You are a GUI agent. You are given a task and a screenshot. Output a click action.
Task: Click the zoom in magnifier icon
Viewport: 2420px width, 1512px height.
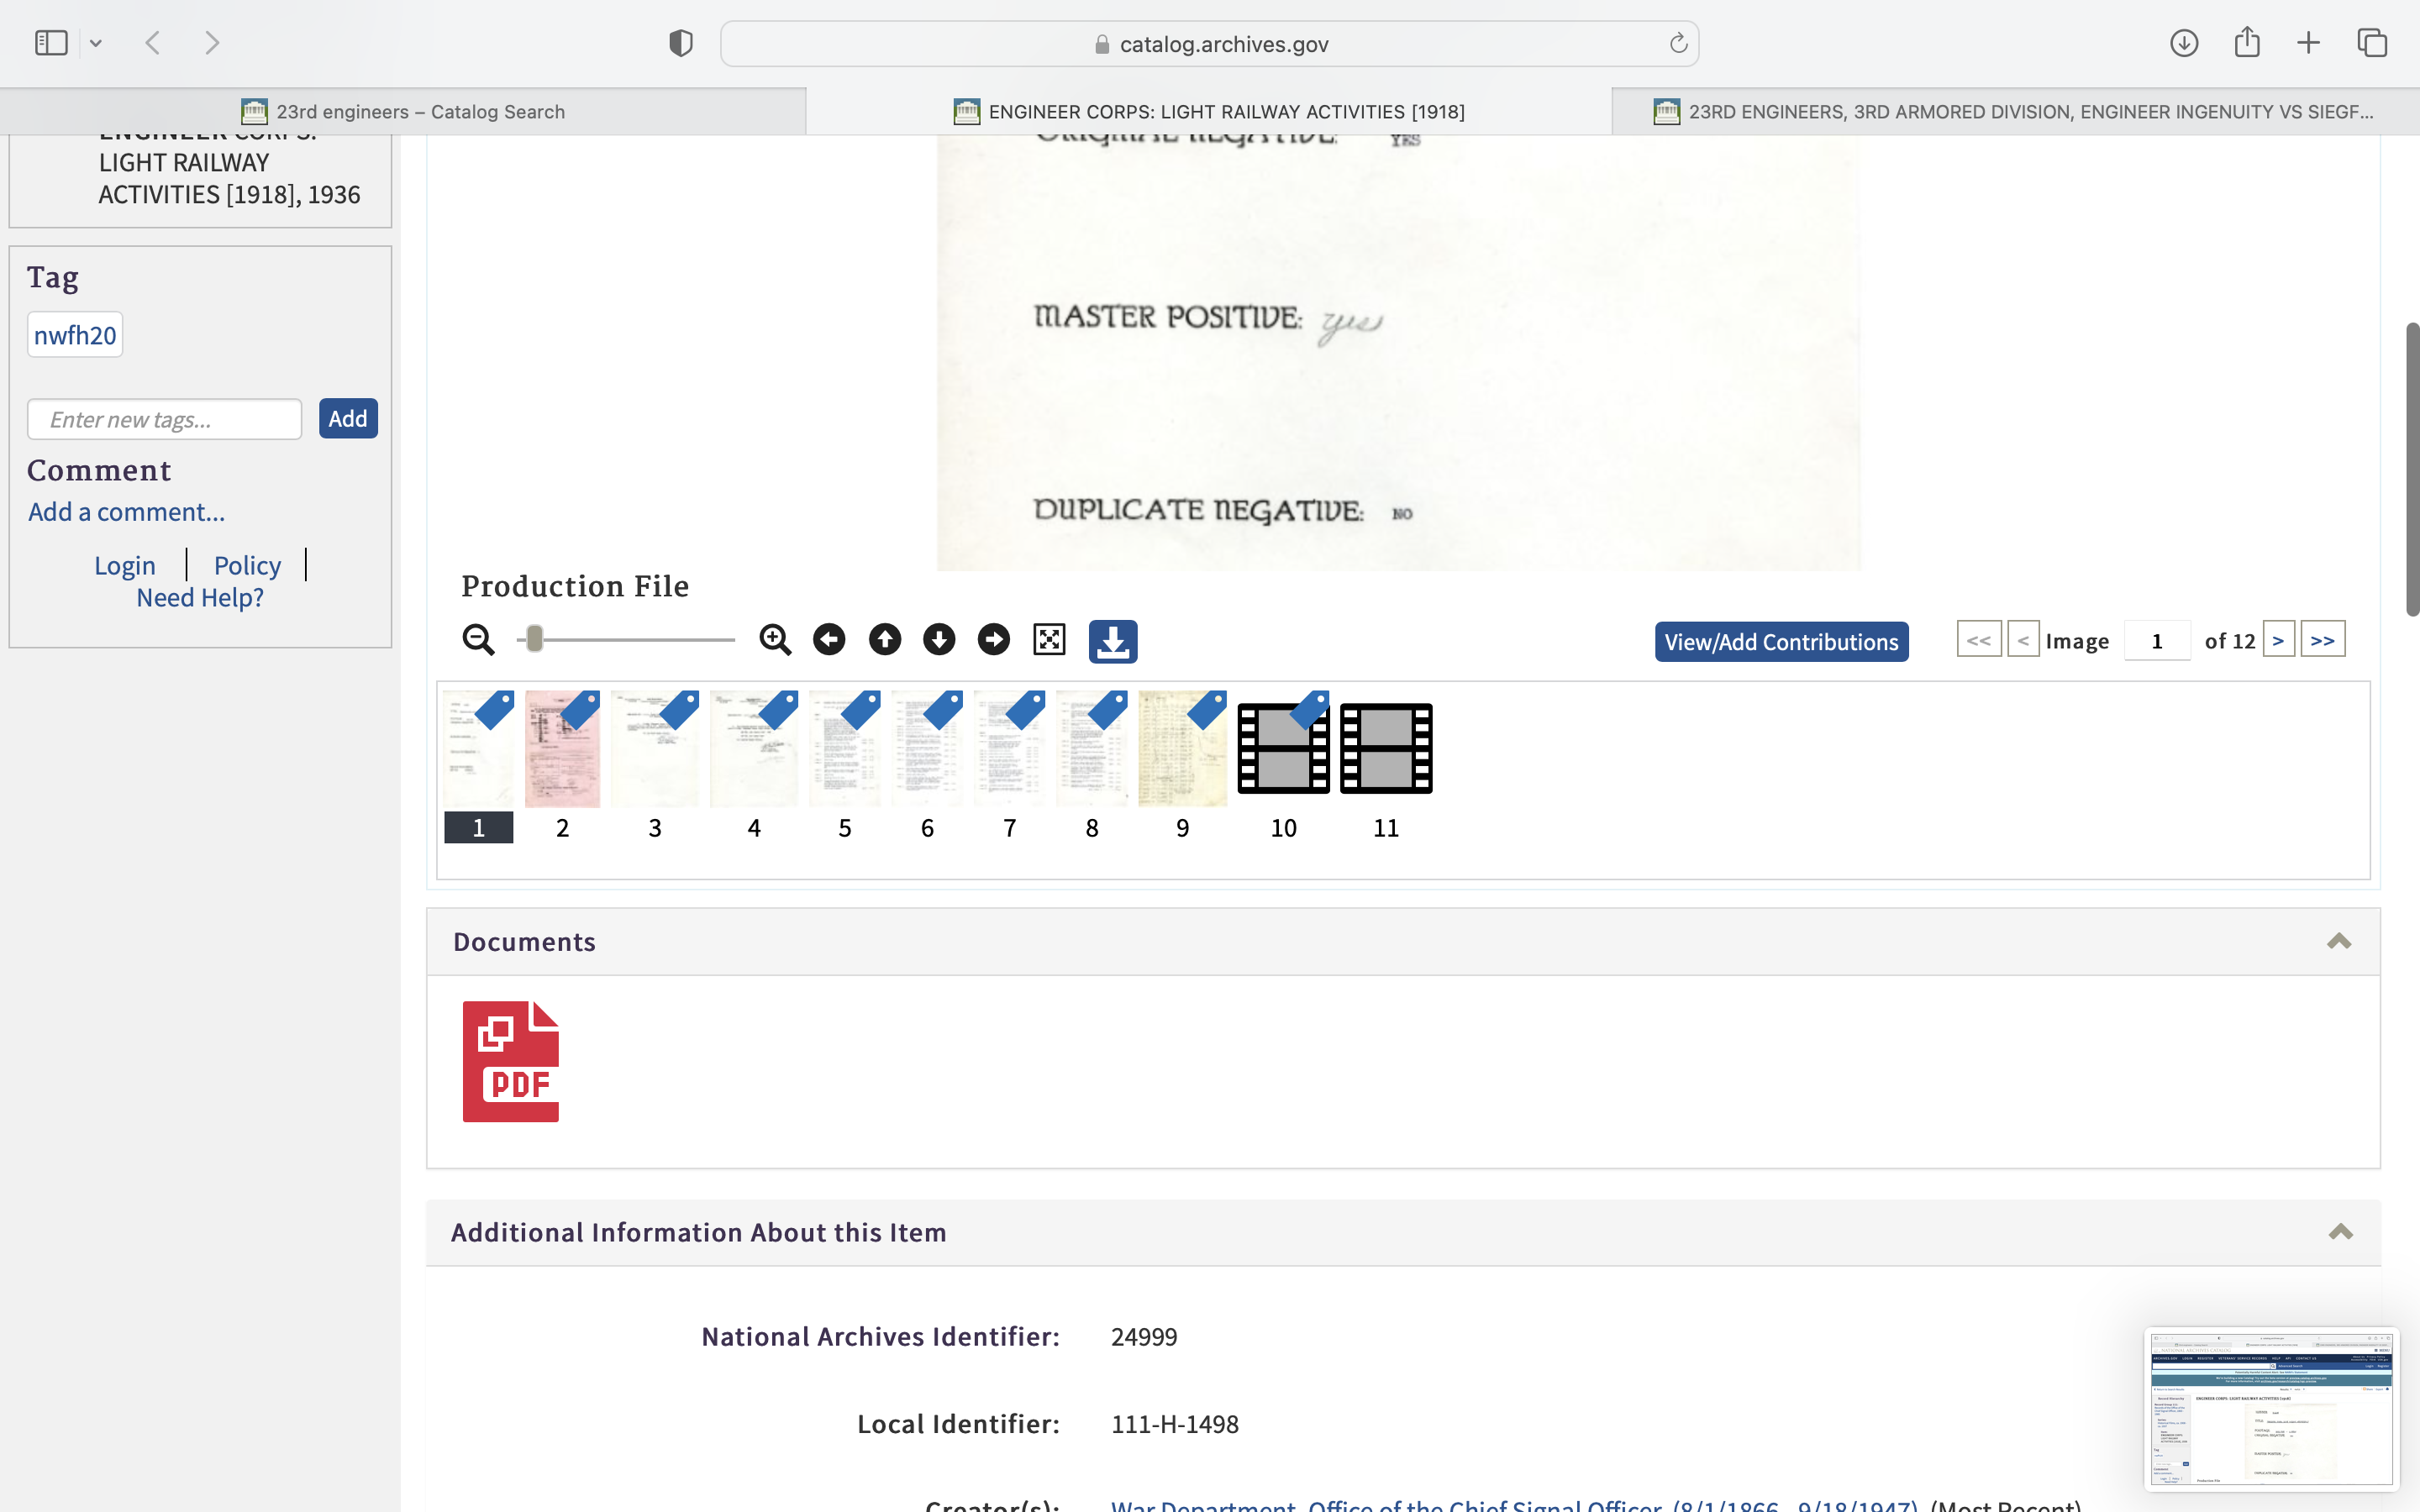(x=775, y=640)
